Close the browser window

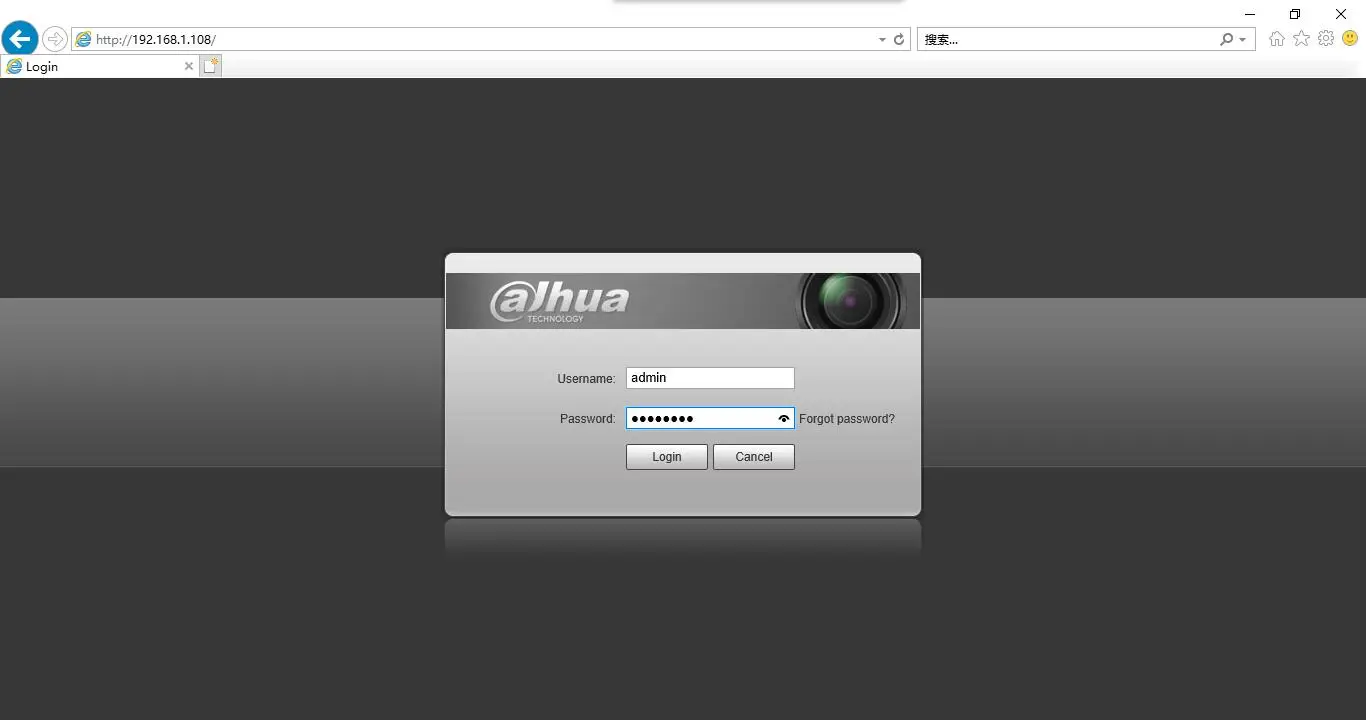coord(1341,14)
